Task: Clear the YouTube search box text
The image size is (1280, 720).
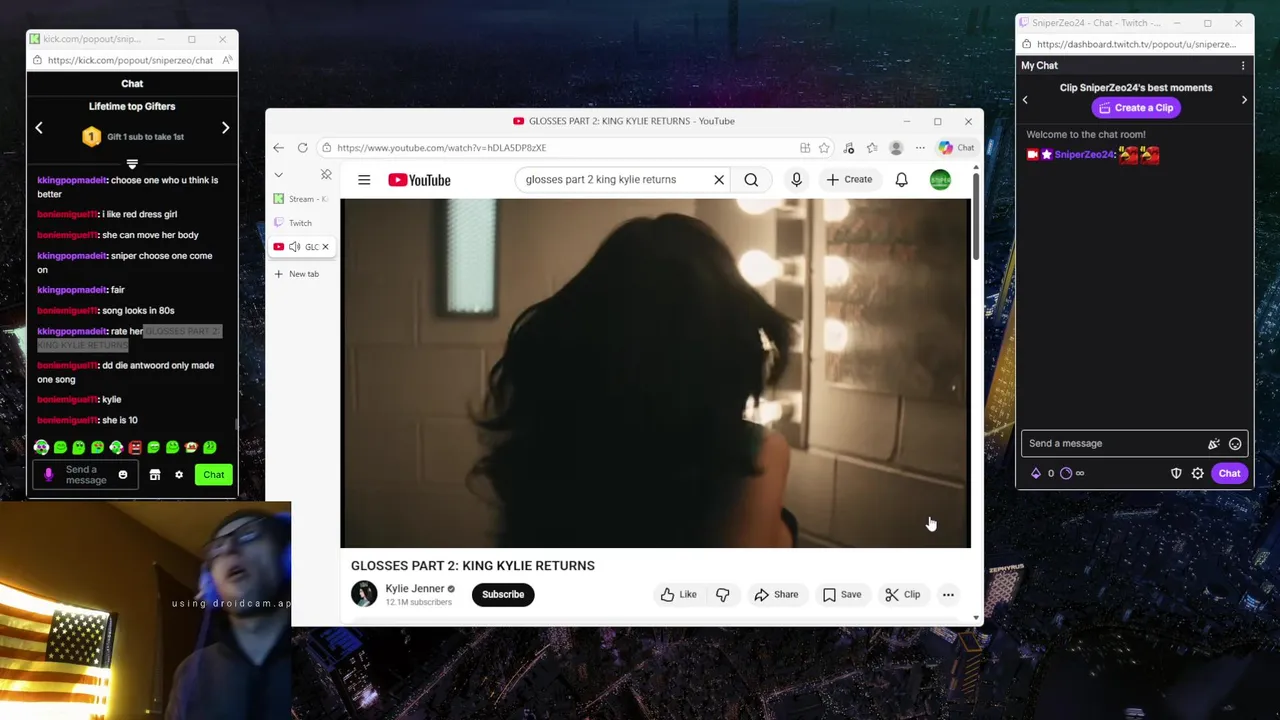Action: coord(718,180)
